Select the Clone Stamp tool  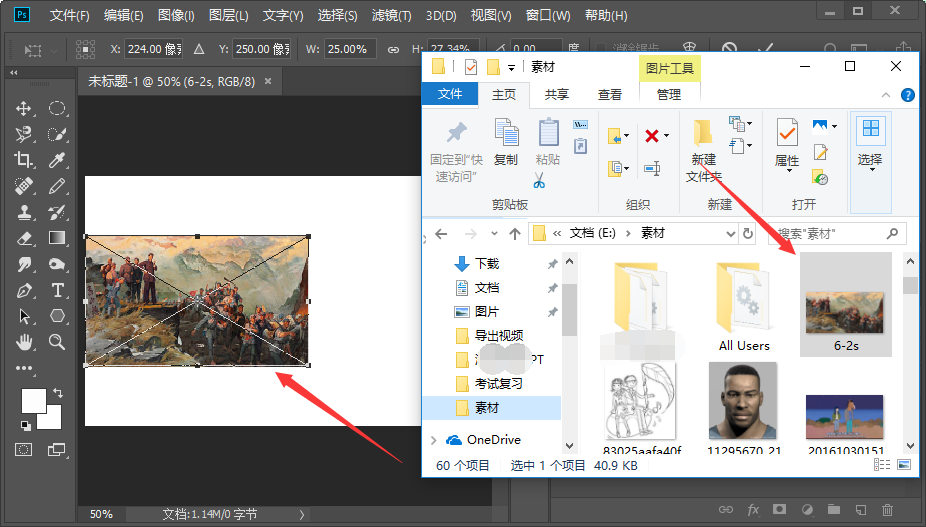24,212
